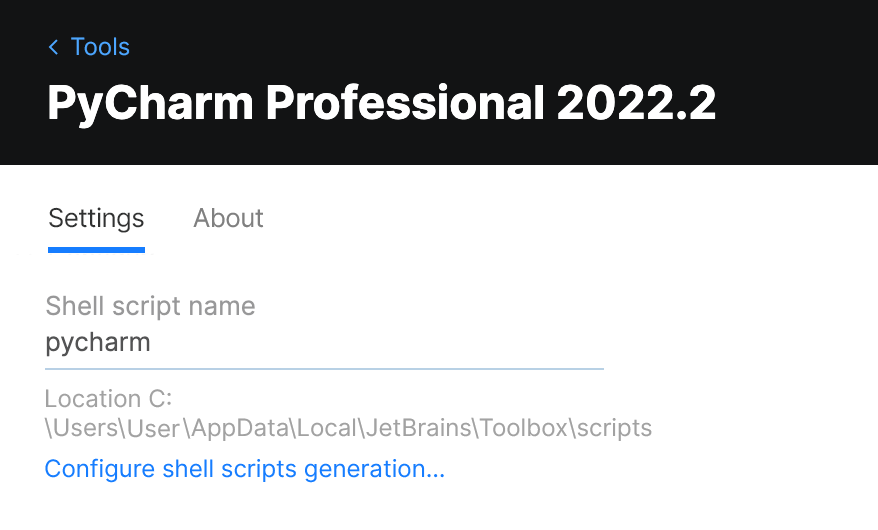Screen dimensions: 878x530
Task: Go back to the Tools list
Action: coord(99,47)
